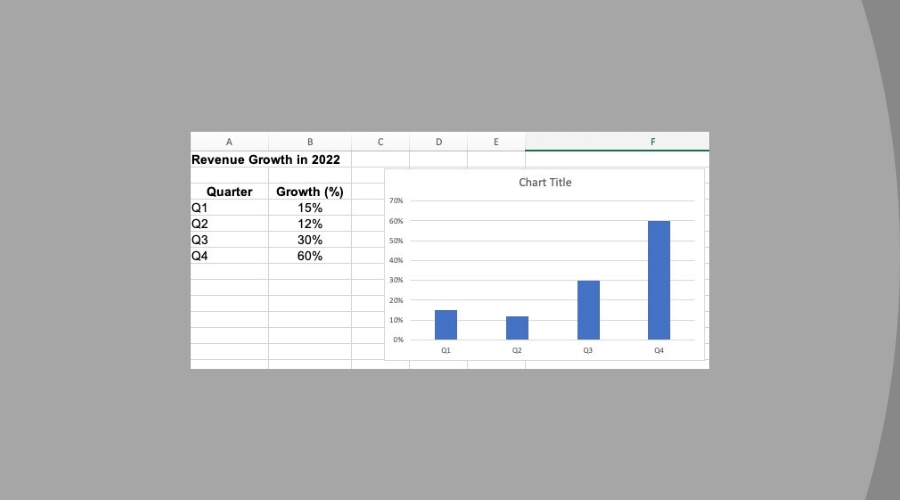Click the 'Quarter' header cell
The width and height of the screenshot is (900, 500).
[229, 192]
